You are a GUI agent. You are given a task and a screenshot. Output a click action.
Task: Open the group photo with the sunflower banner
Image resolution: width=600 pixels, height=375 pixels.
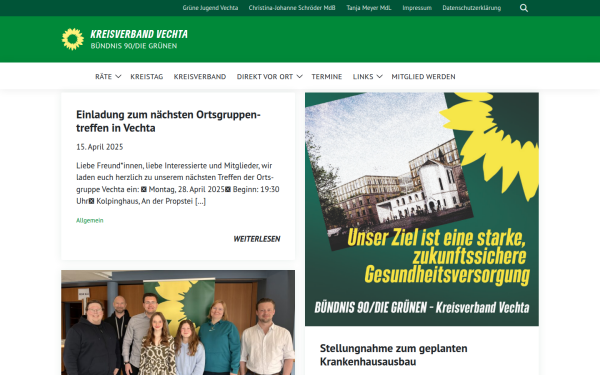(x=178, y=323)
